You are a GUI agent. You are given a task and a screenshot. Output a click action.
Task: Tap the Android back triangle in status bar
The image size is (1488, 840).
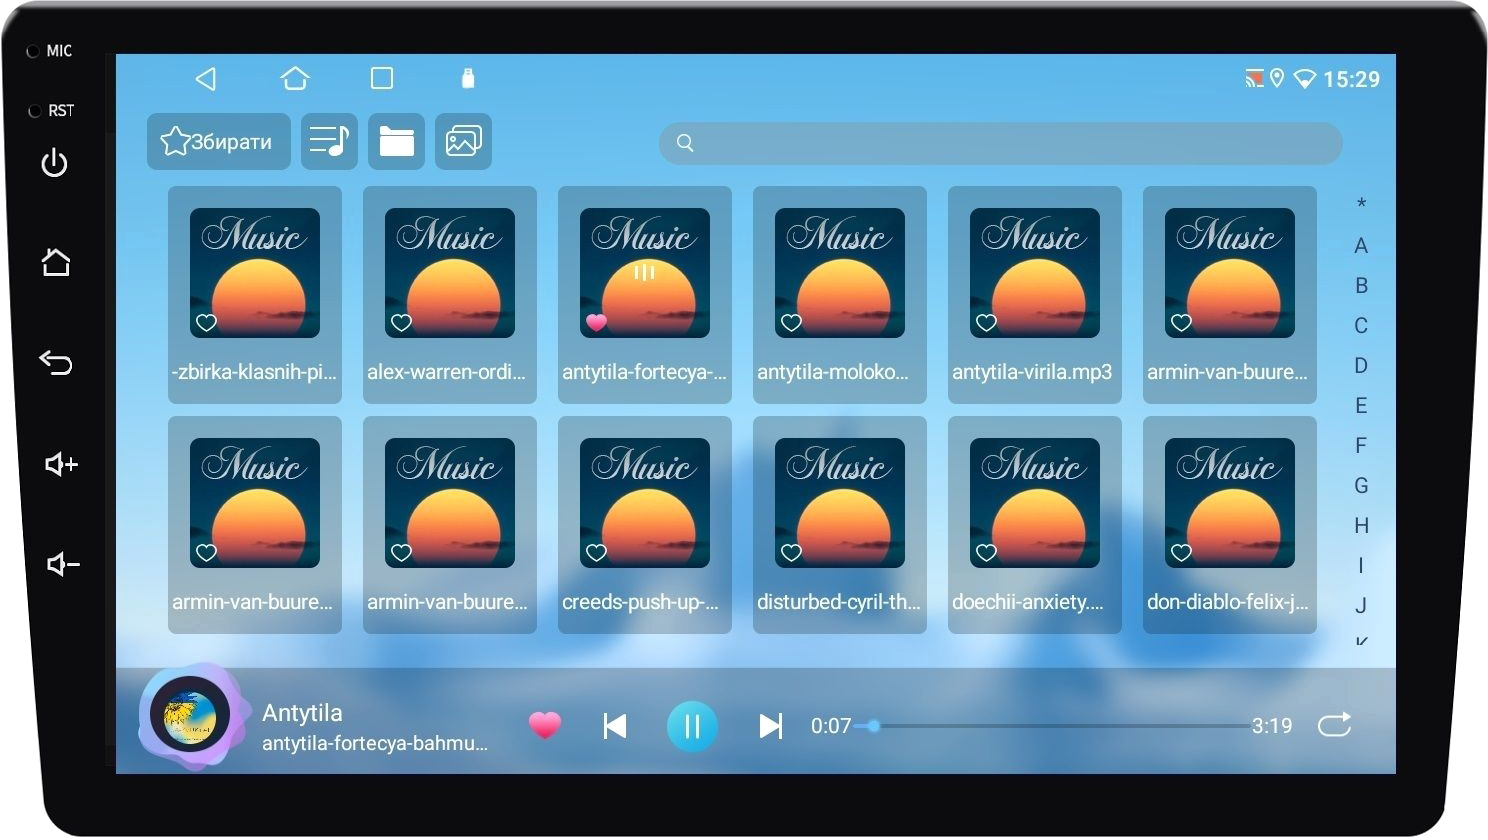(206, 79)
